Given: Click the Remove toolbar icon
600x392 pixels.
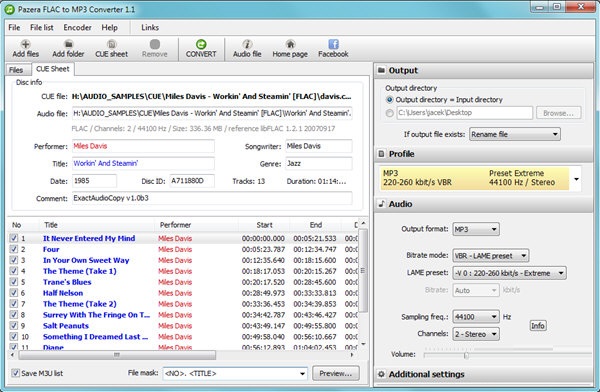Looking at the screenshot, I should 155,44.
